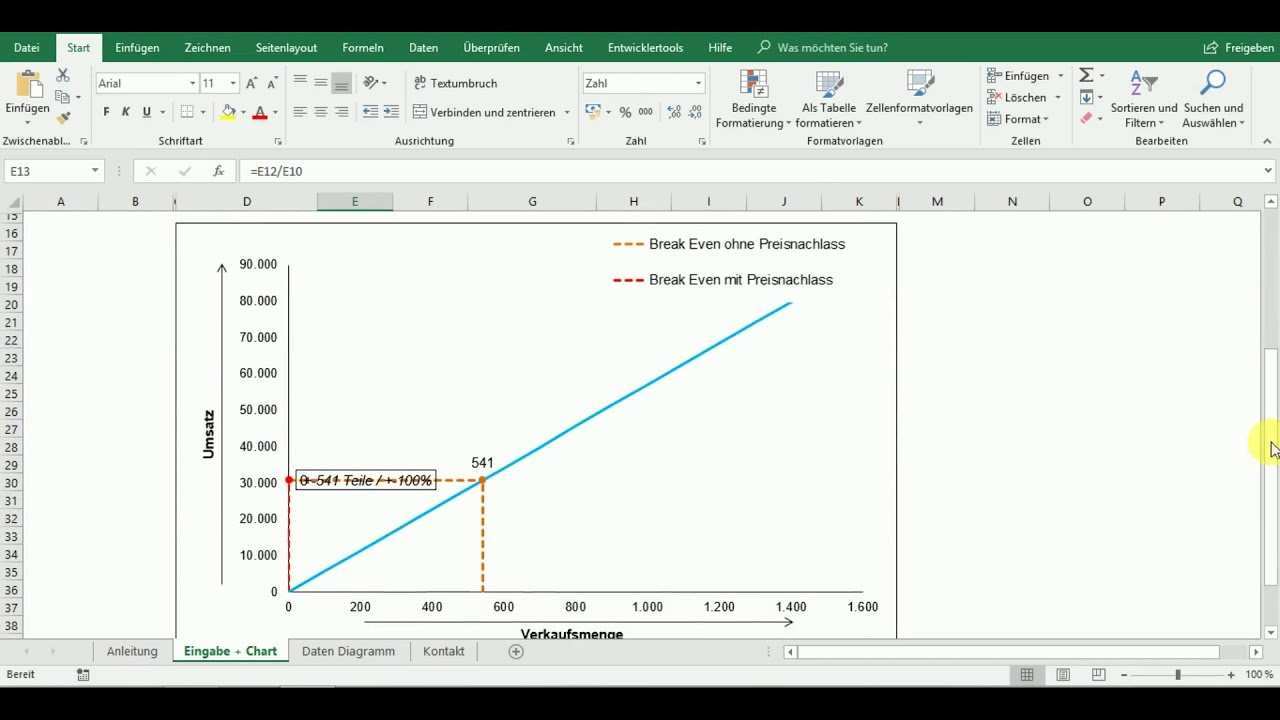Open the name box dropdown for E13
Screen dimensions: 1280x720
tap(95, 171)
